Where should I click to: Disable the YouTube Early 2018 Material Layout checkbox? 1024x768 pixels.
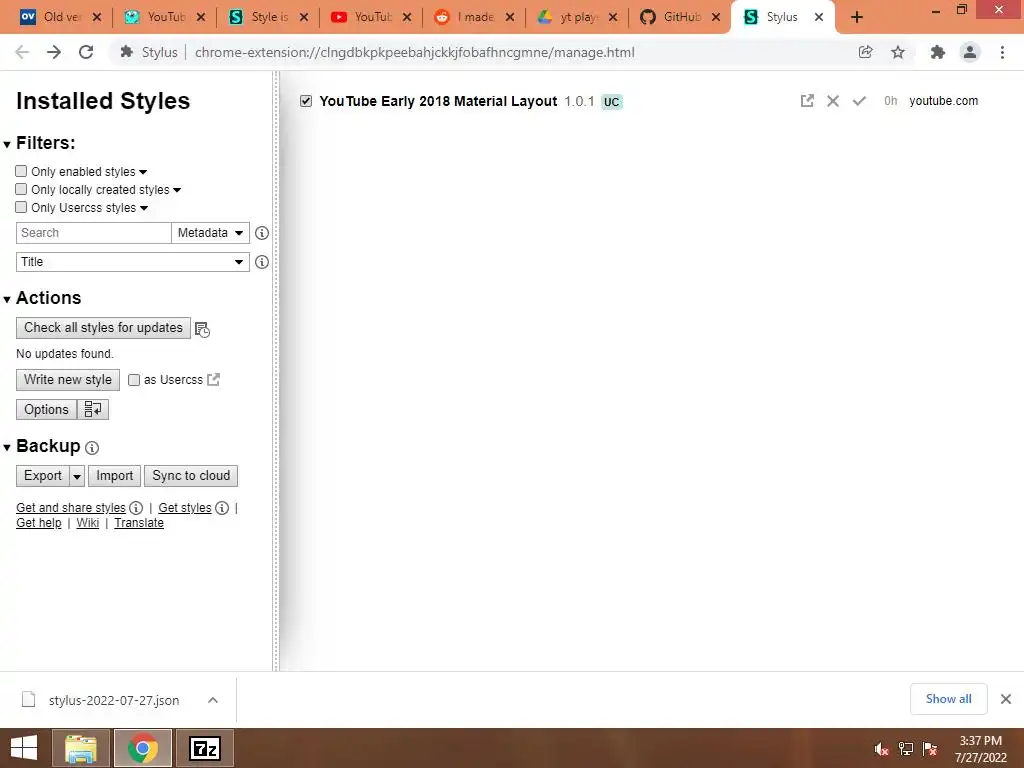click(306, 101)
